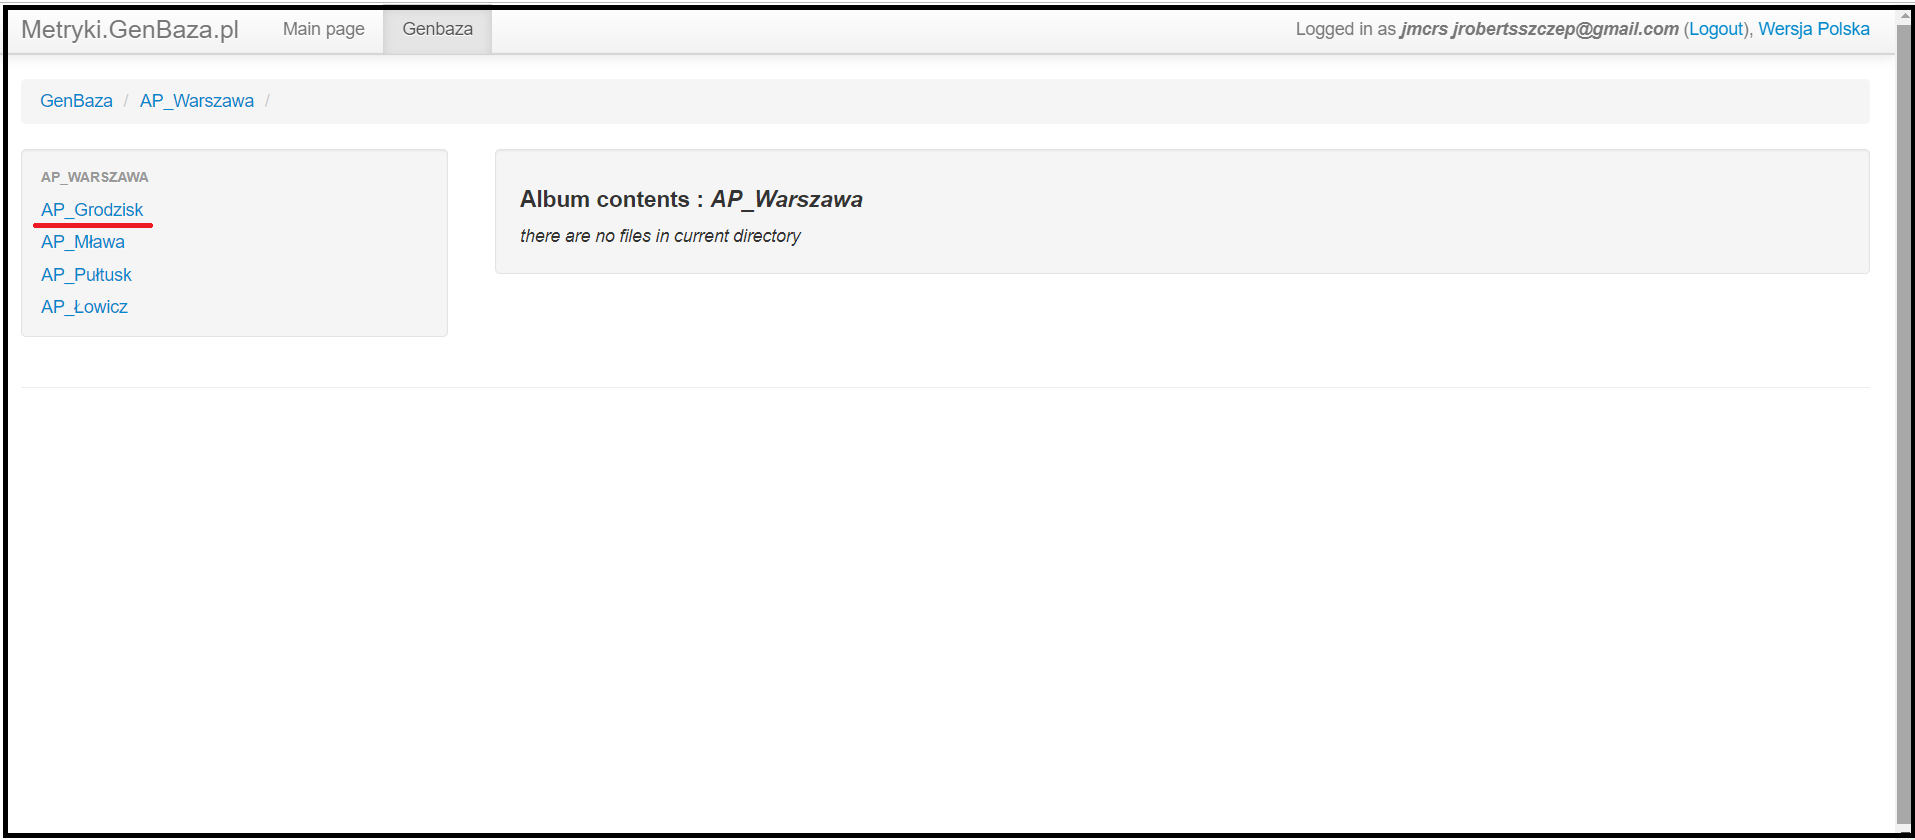The image size is (1915, 840).
Task: Click the trailing slash after AP_Warszawa breadcrumb
Action: 267,101
